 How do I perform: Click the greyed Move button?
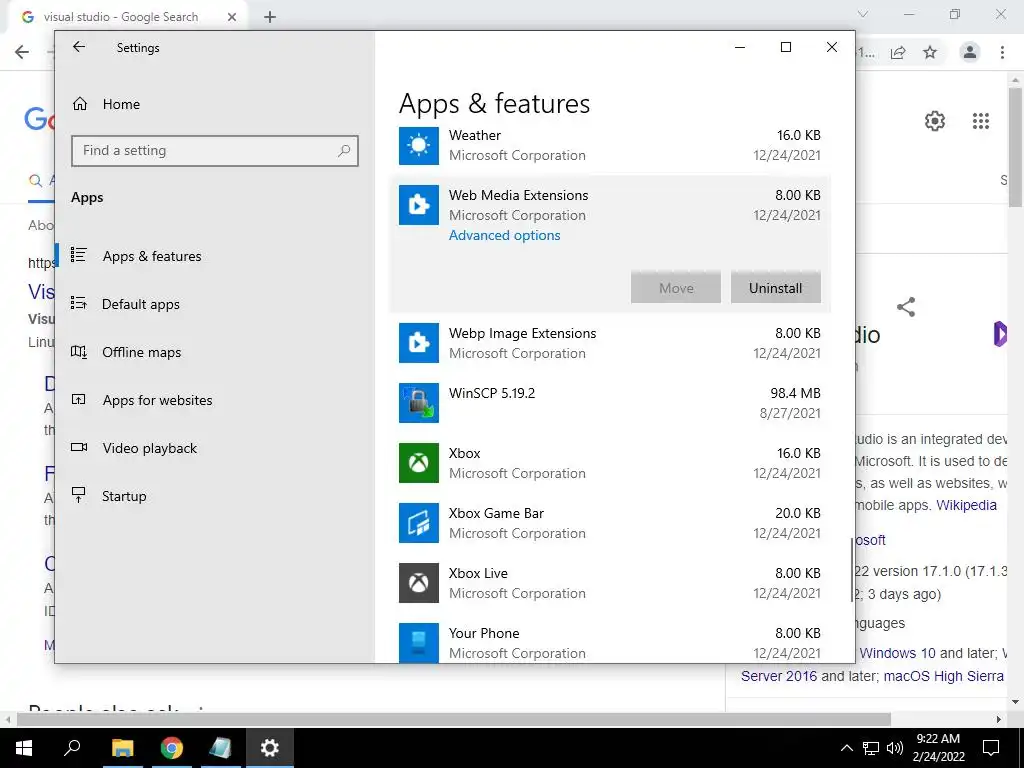[x=676, y=288]
